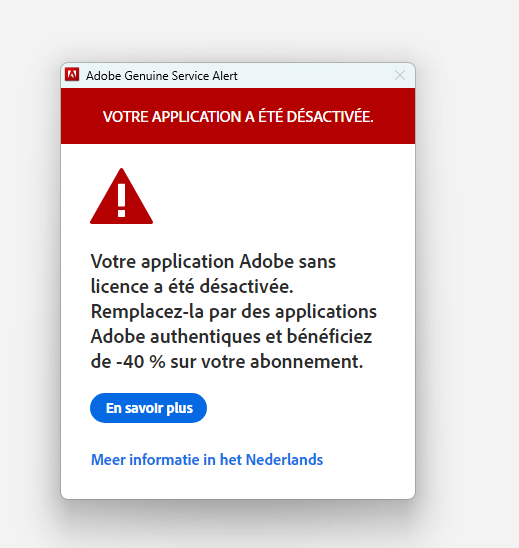Open the En savoir plus button
Image resolution: width=519 pixels, height=548 pixels.
pyautogui.click(x=149, y=408)
